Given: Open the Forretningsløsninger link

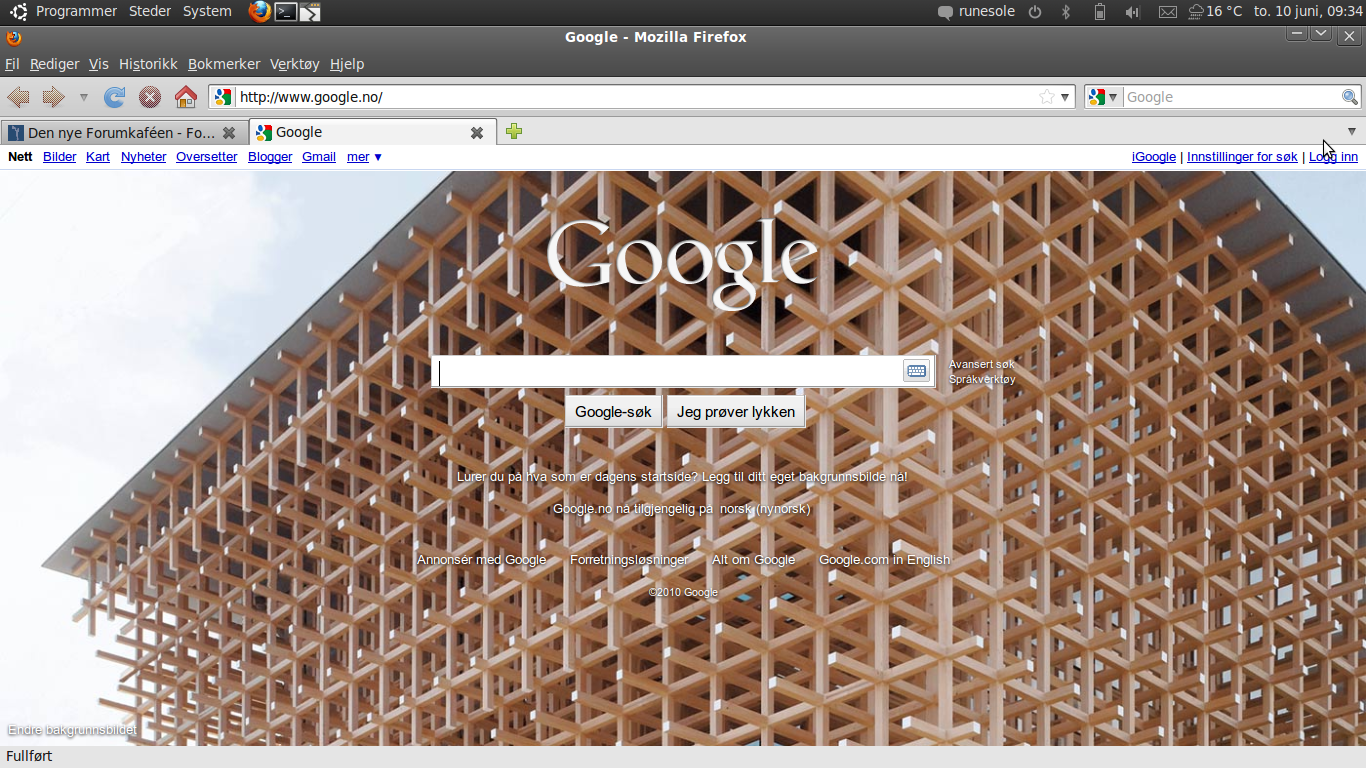Looking at the screenshot, I should tap(629, 560).
